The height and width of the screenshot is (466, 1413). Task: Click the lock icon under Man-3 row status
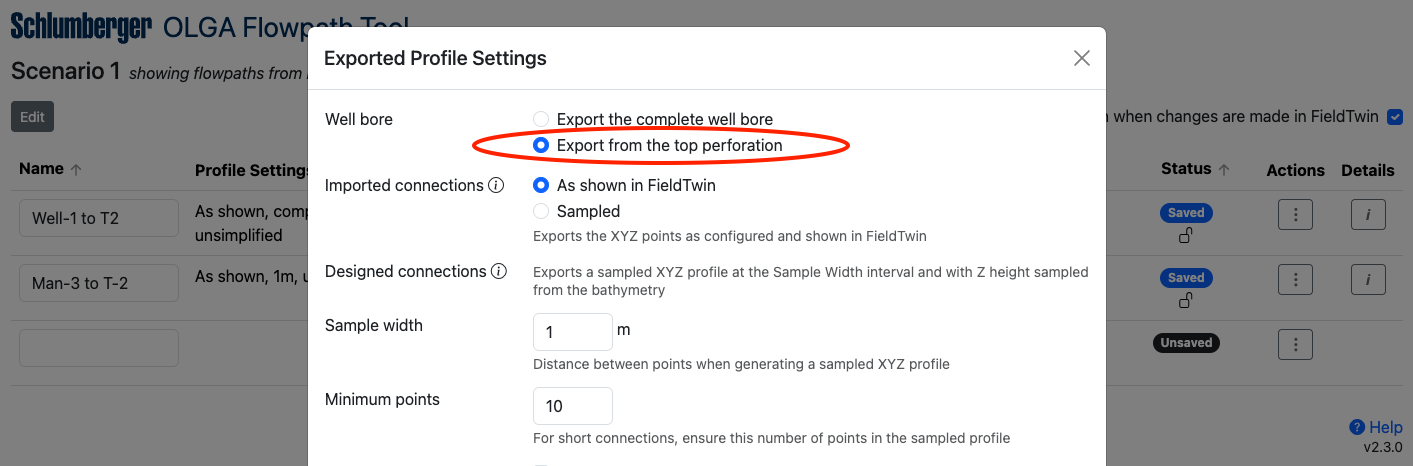coord(1186,301)
